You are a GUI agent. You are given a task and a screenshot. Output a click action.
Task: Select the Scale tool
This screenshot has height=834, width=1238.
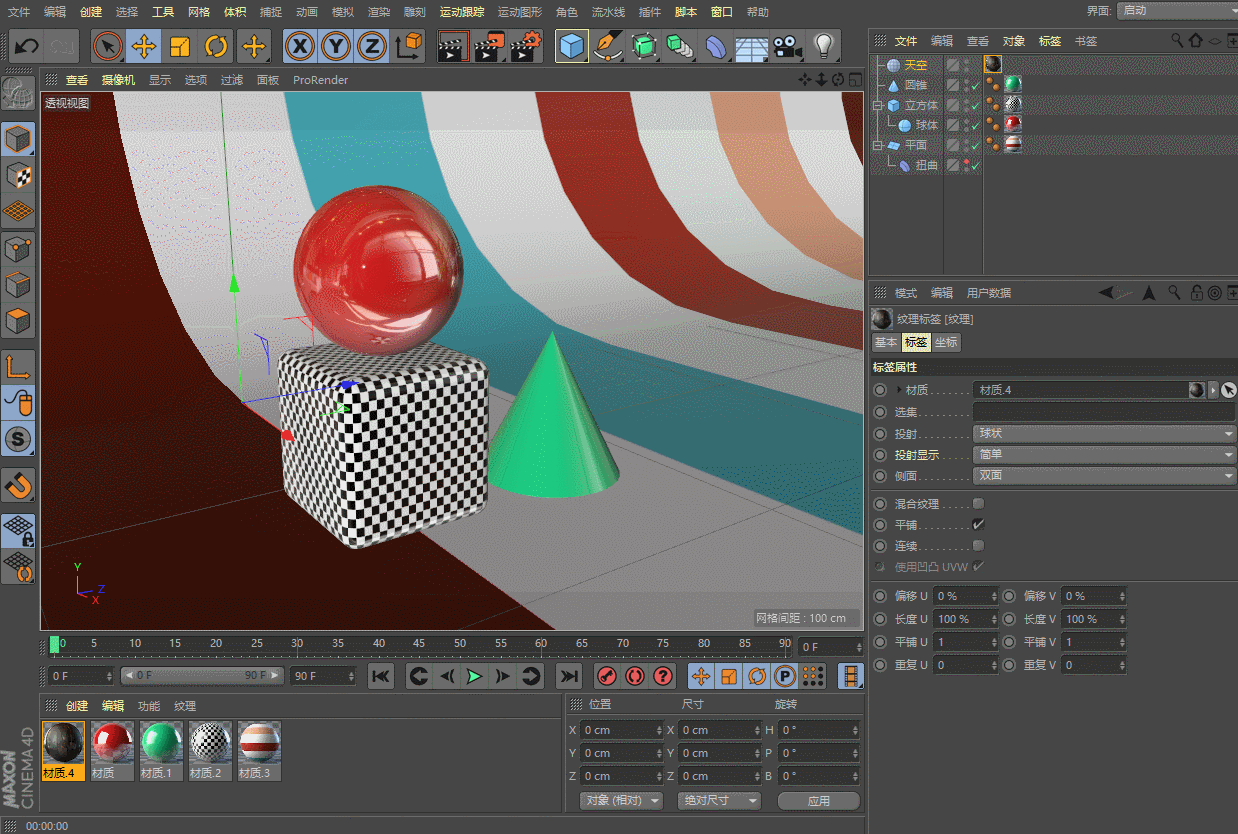click(180, 46)
